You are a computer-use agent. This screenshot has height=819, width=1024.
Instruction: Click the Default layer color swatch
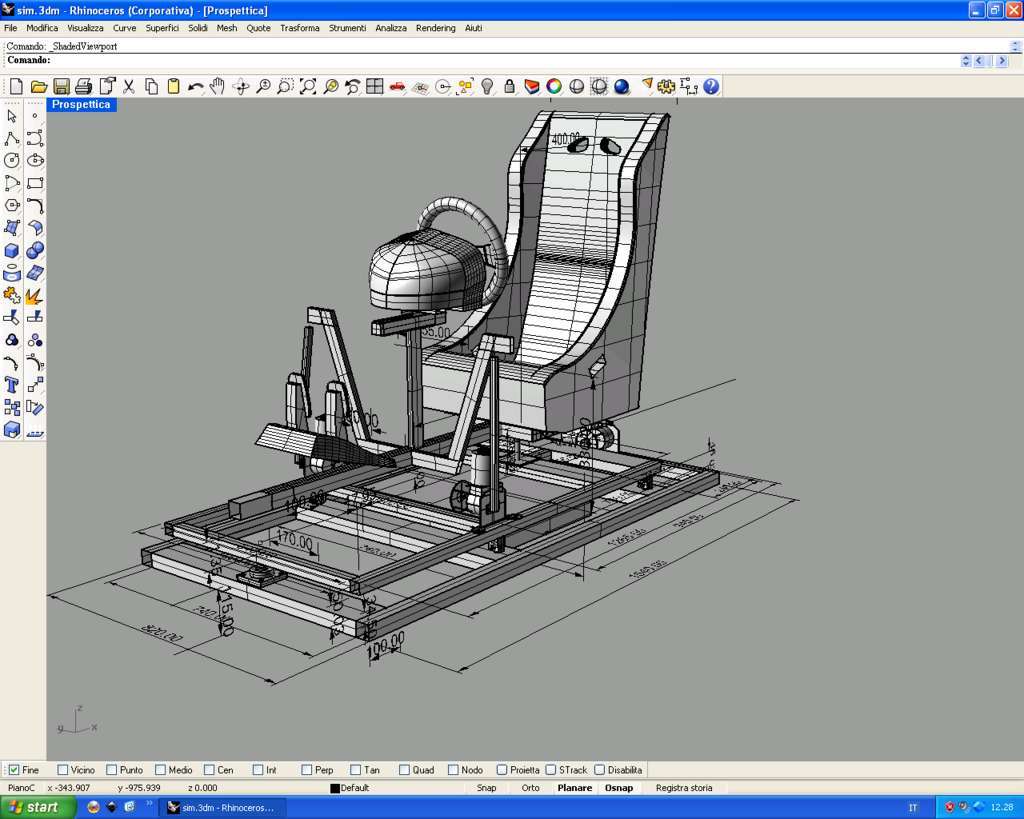coord(335,788)
